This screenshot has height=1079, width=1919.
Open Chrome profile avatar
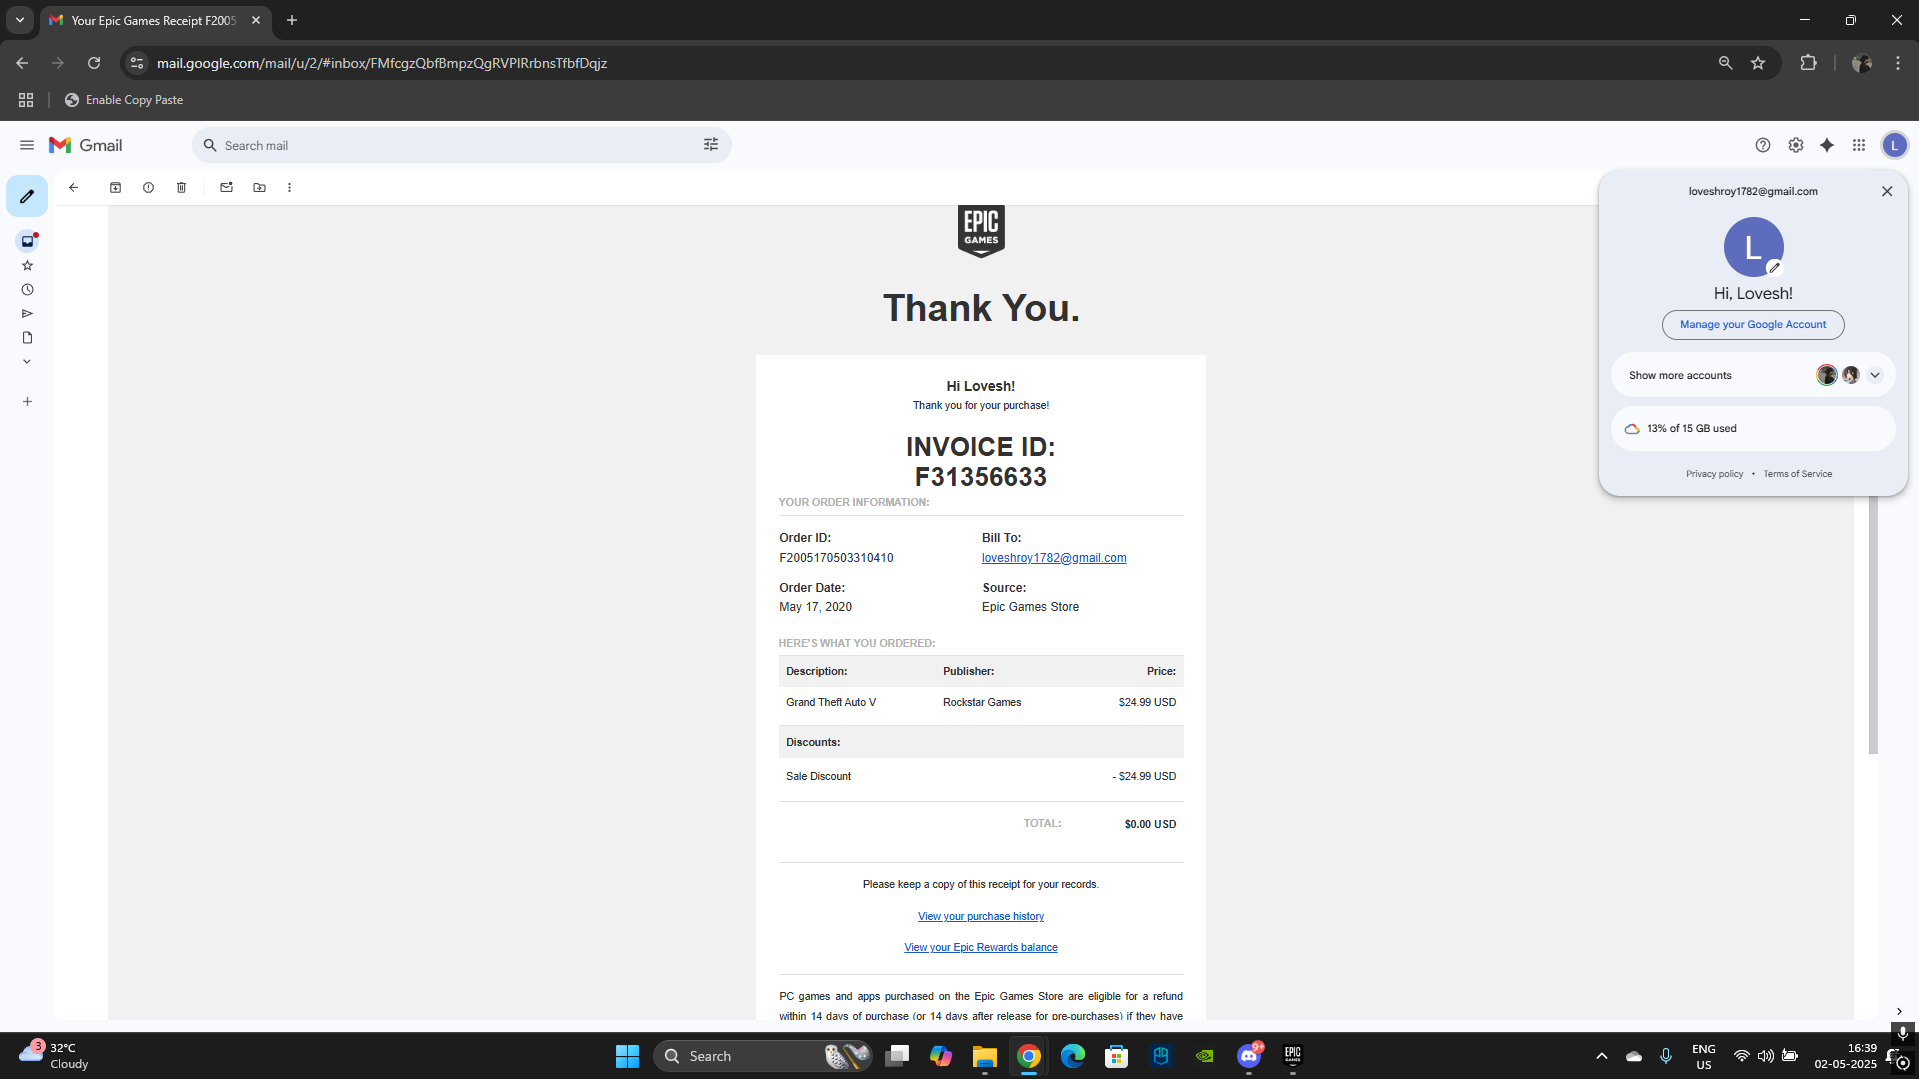point(1861,63)
